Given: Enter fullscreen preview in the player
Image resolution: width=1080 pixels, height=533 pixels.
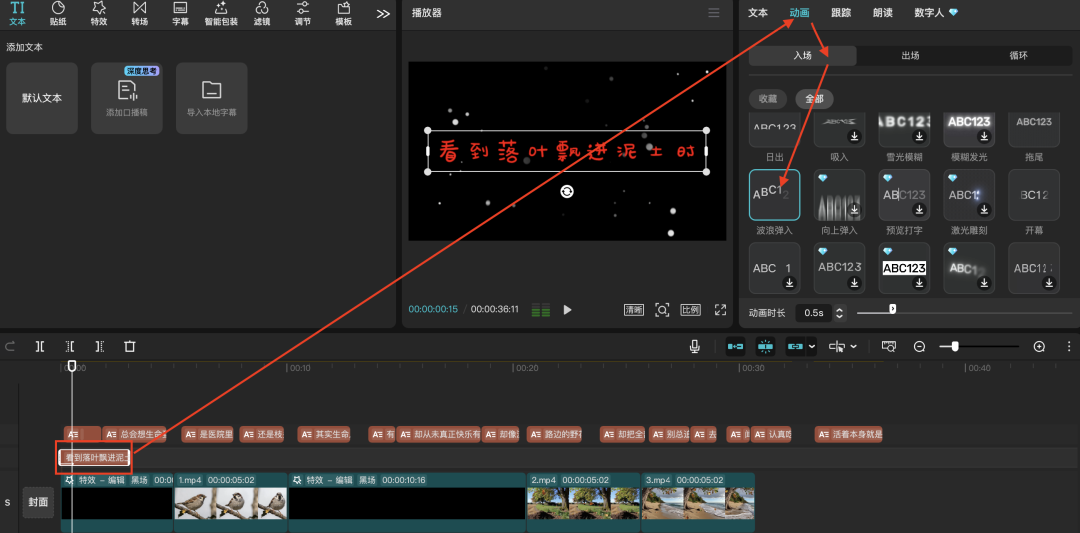Looking at the screenshot, I should click(720, 310).
